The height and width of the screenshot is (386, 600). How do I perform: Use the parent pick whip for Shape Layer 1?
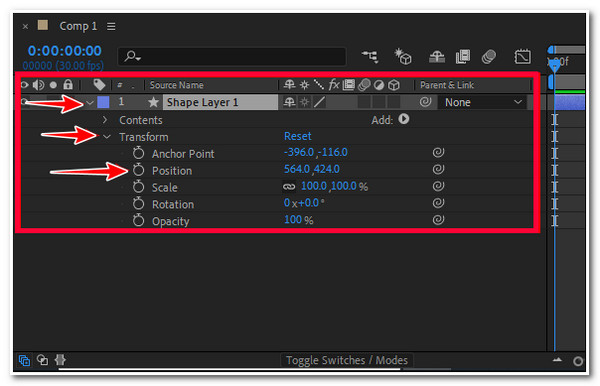(x=425, y=102)
